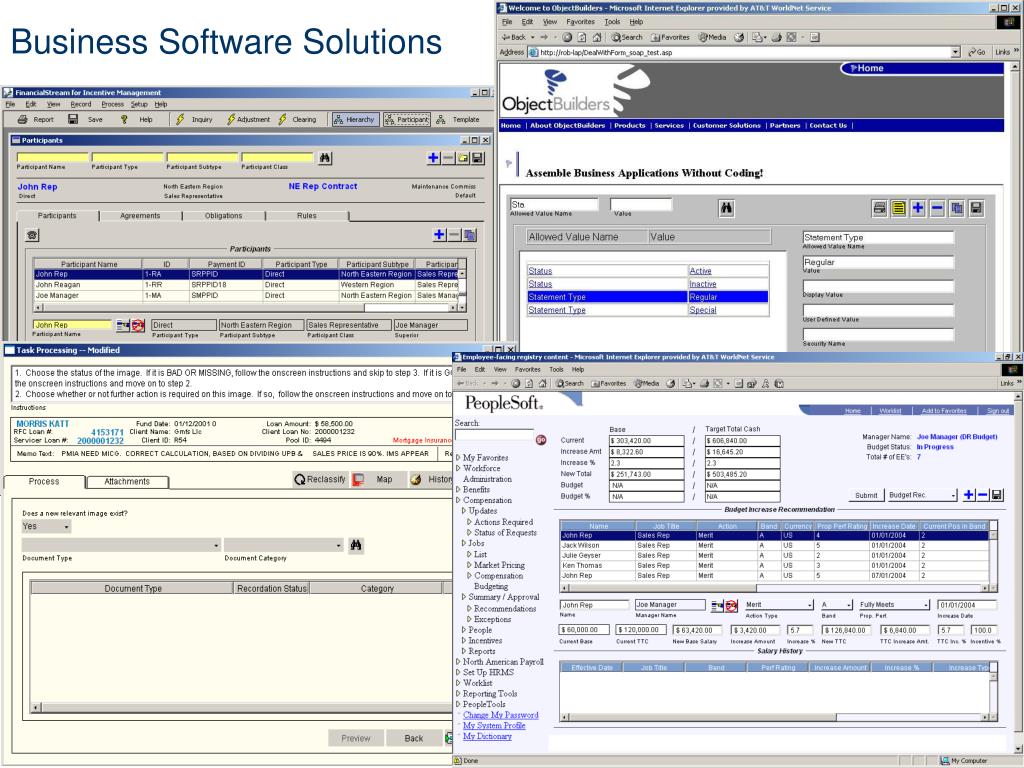The height and width of the screenshot is (768, 1024).
Task: Switch to Attachments tab in Task Processing
Action: click(127, 481)
